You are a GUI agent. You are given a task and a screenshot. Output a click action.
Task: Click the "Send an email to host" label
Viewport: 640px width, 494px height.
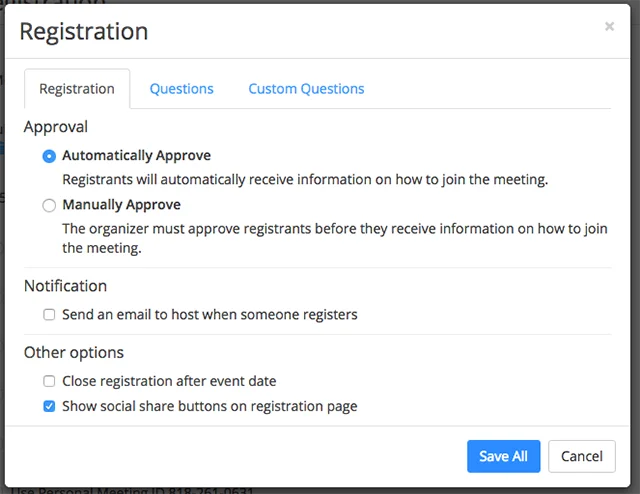(x=209, y=315)
